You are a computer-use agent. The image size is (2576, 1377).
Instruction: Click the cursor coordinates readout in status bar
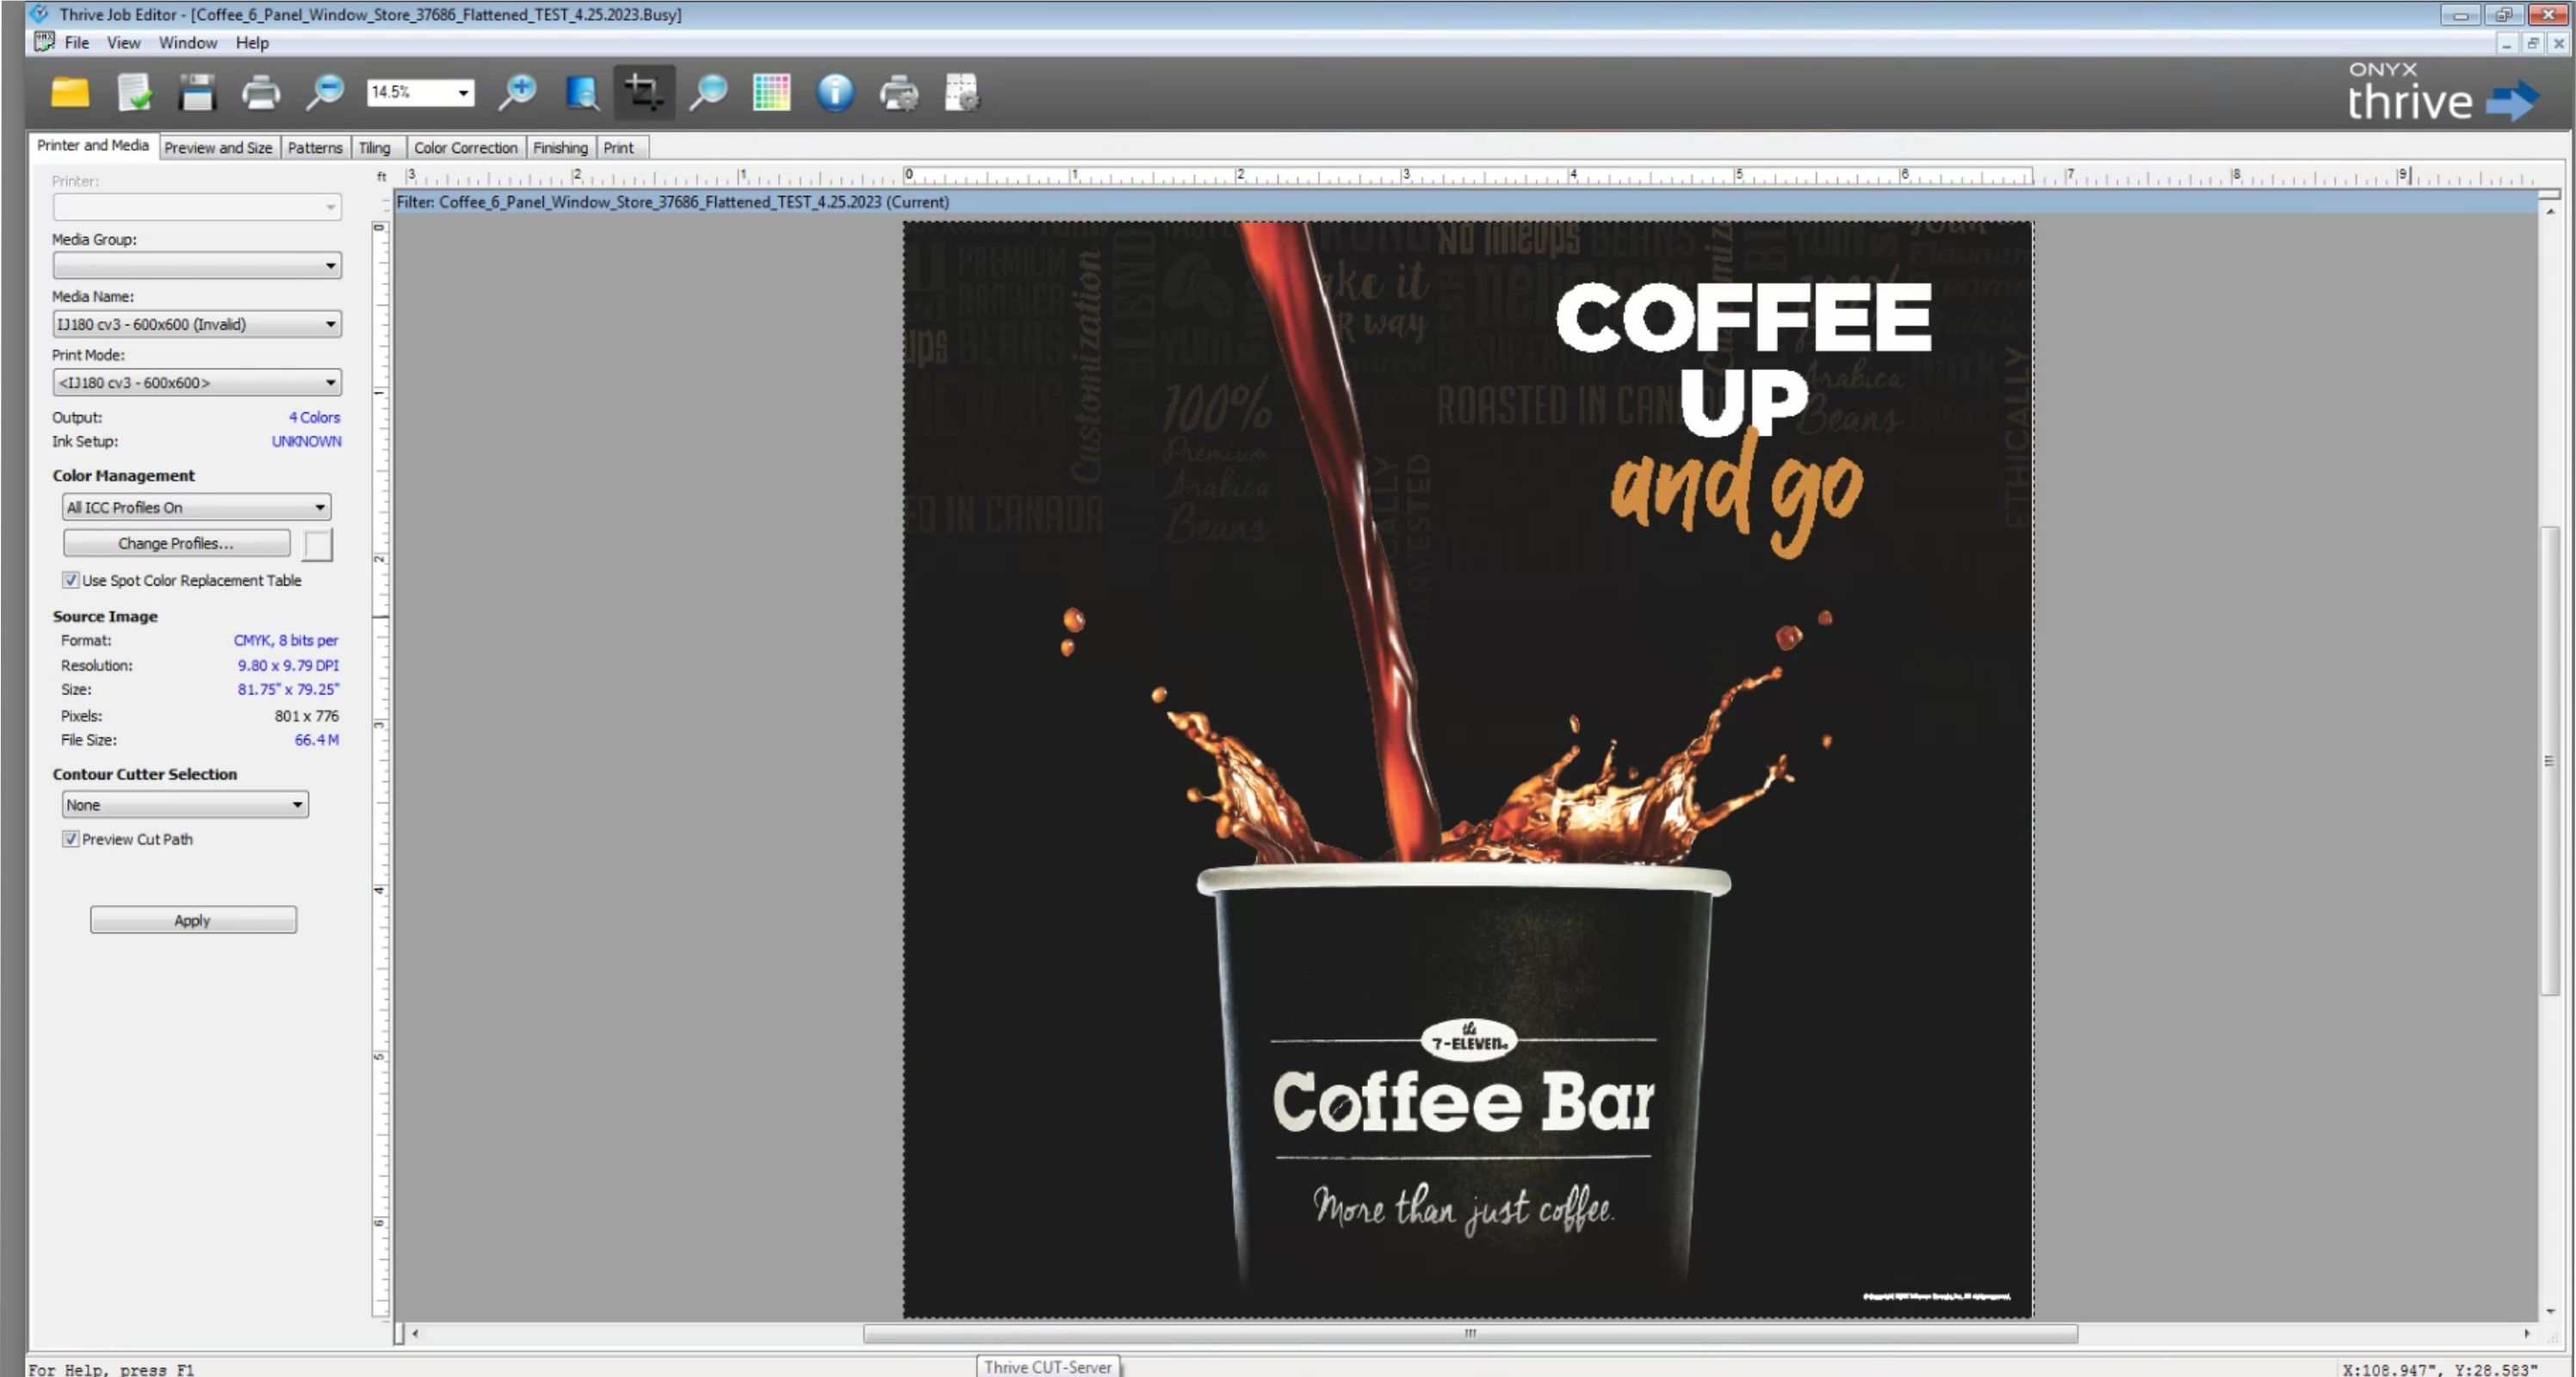click(x=2440, y=1369)
